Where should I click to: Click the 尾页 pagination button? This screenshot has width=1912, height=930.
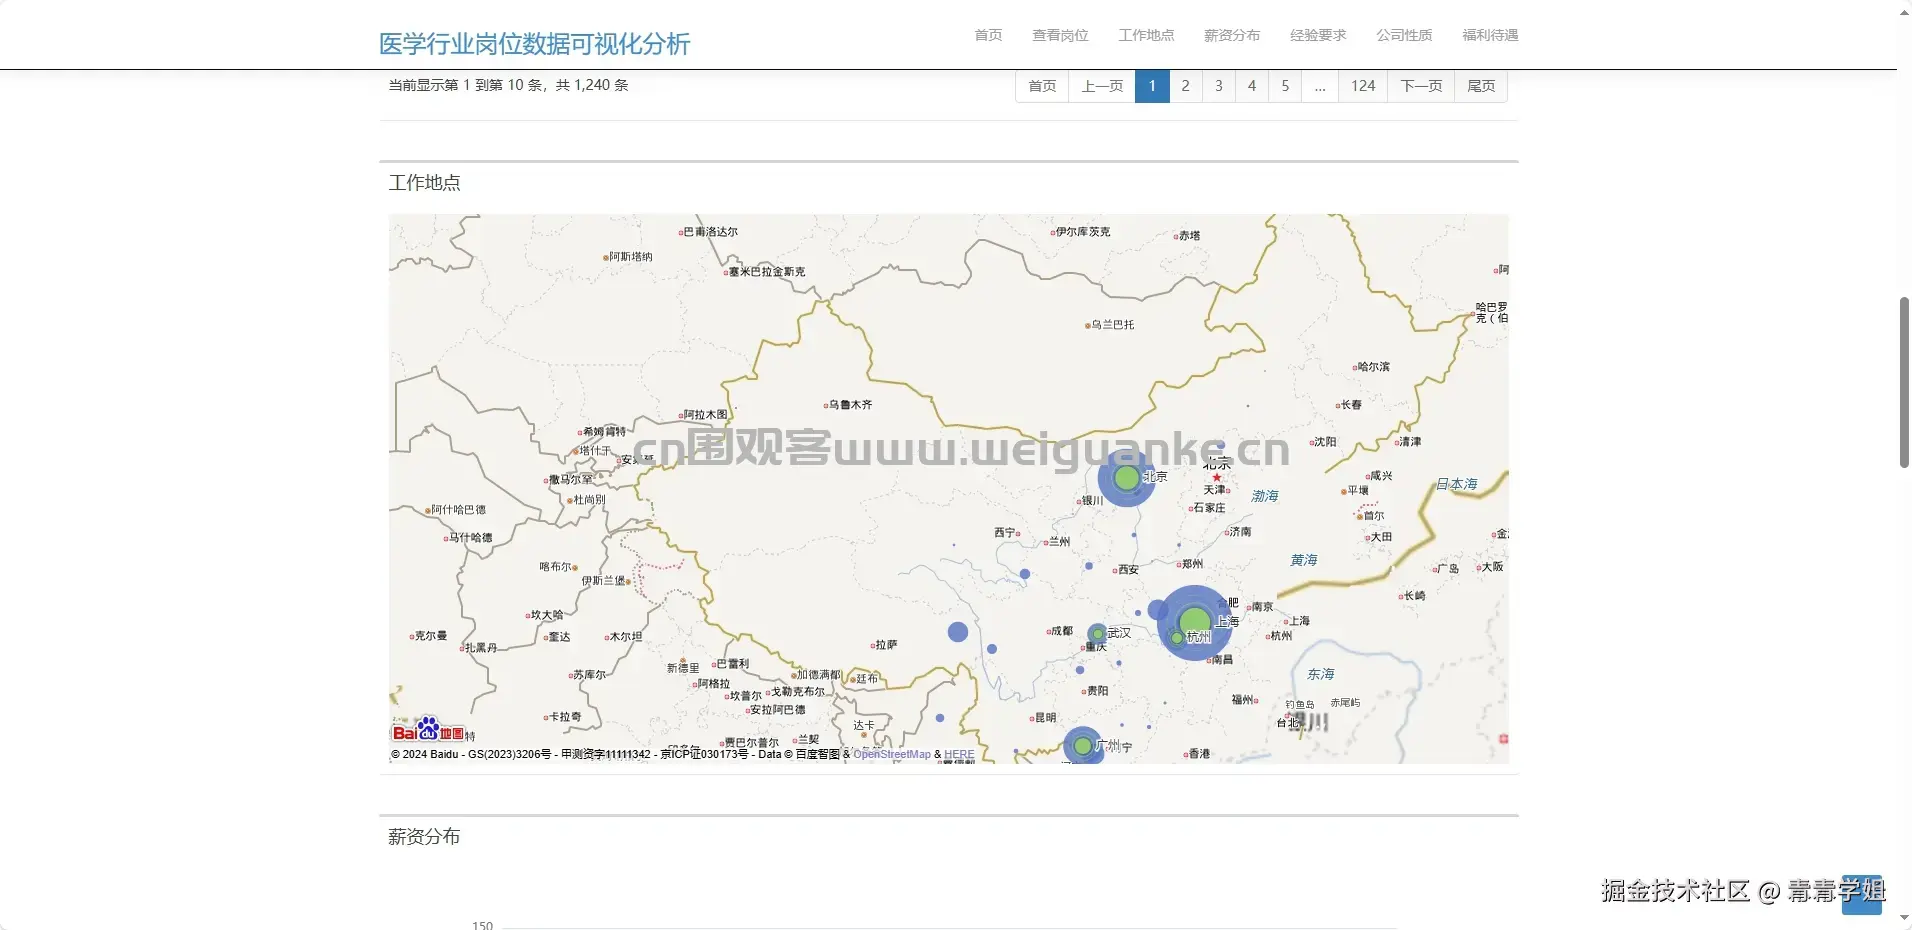click(x=1481, y=86)
